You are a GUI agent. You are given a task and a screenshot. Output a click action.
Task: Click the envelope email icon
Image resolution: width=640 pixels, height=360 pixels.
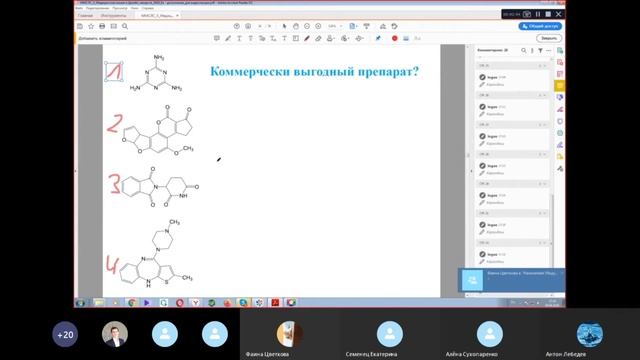pos(113,26)
